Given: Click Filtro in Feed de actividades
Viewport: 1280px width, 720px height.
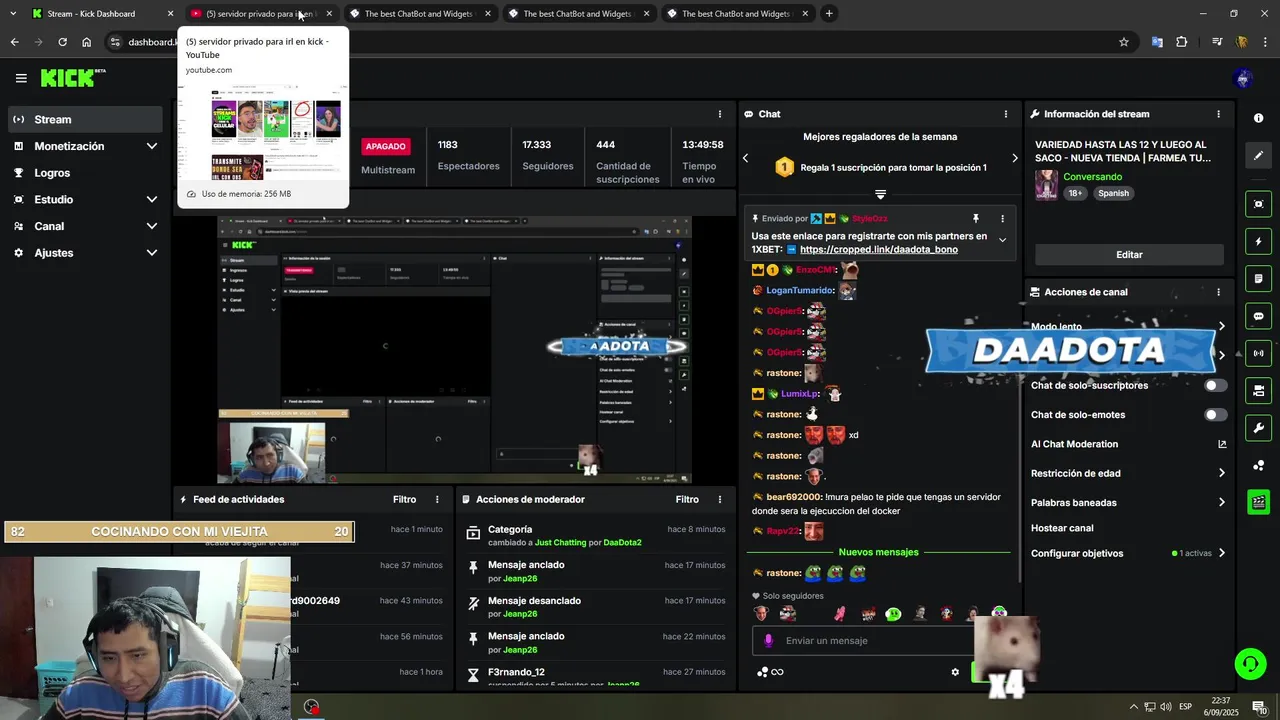Looking at the screenshot, I should point(404,499).
